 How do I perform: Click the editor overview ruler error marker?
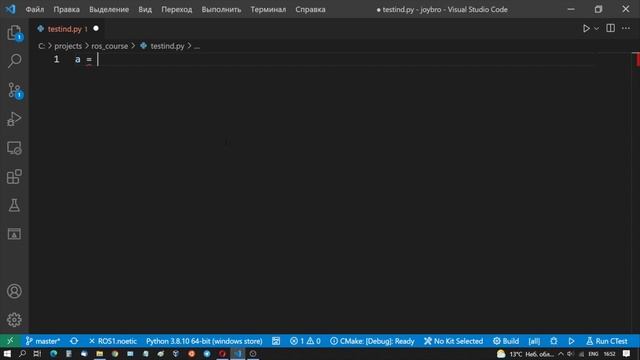(637, 60)
